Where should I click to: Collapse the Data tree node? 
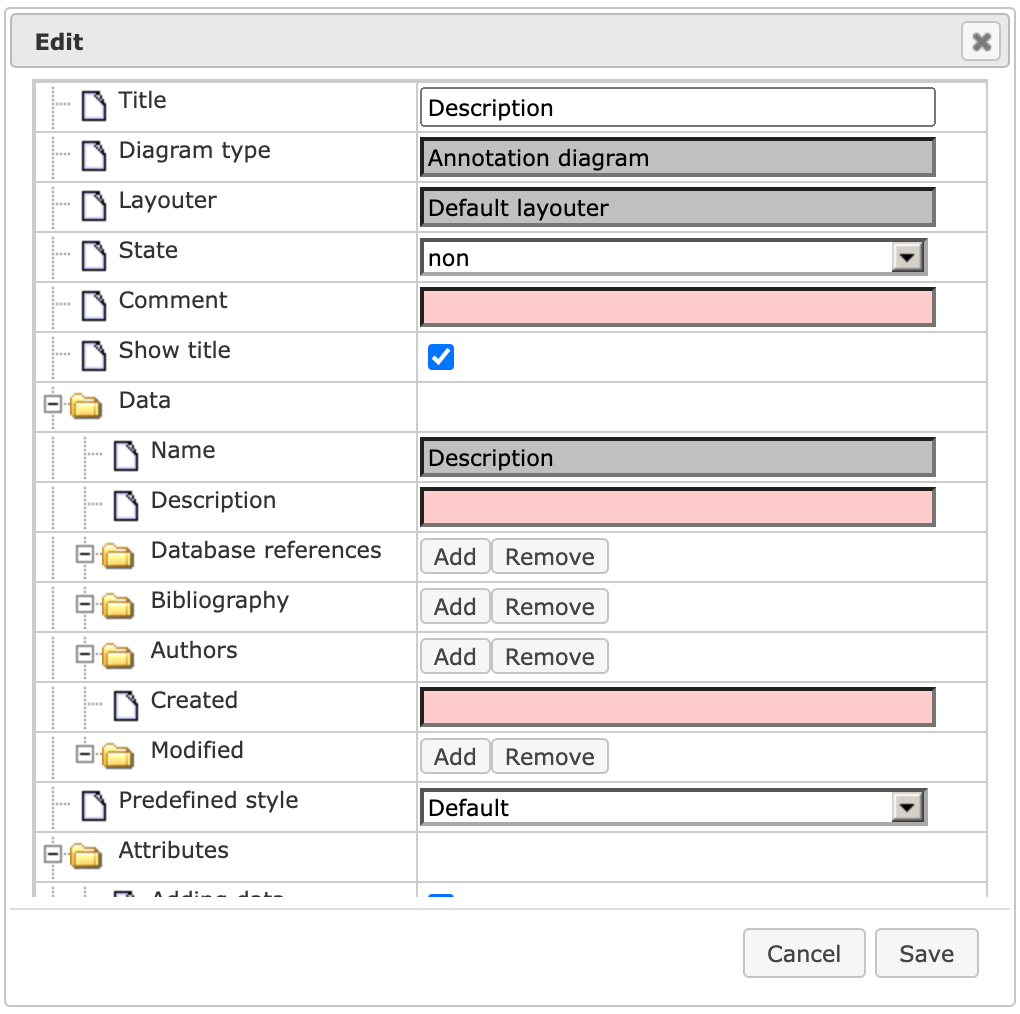point(53,404)
